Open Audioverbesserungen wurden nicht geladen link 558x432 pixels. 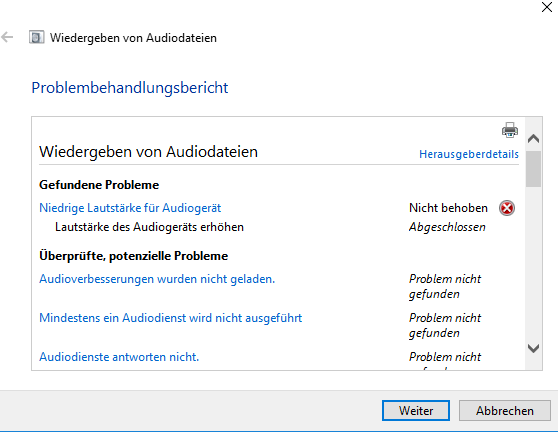click(x=157, y=279)
